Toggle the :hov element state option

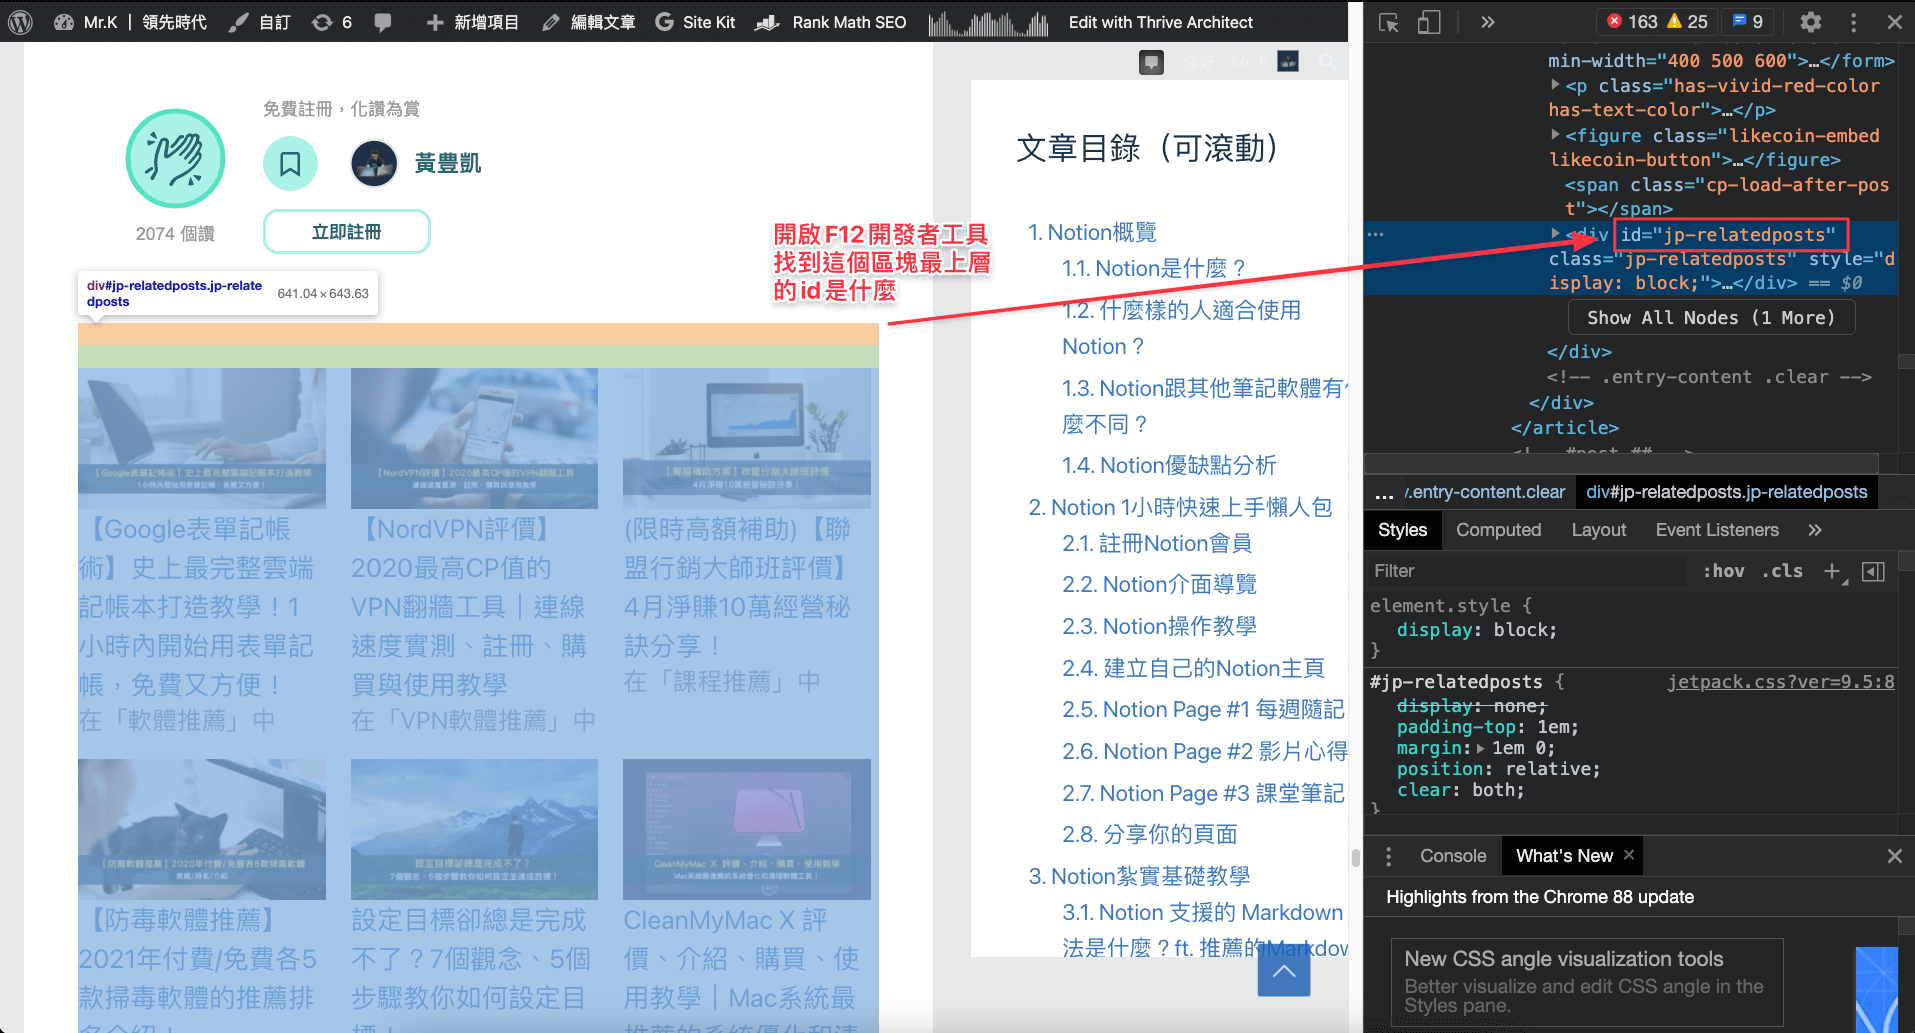[1724, 571]
